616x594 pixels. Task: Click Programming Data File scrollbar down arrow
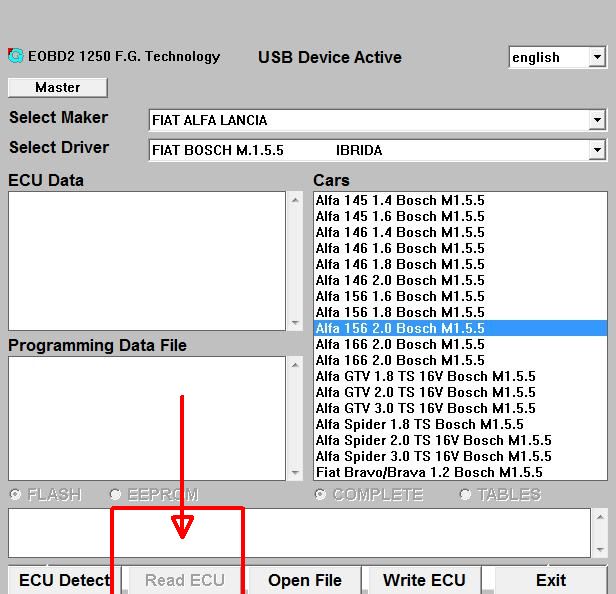pyautogui.click(x=295, y=473)
